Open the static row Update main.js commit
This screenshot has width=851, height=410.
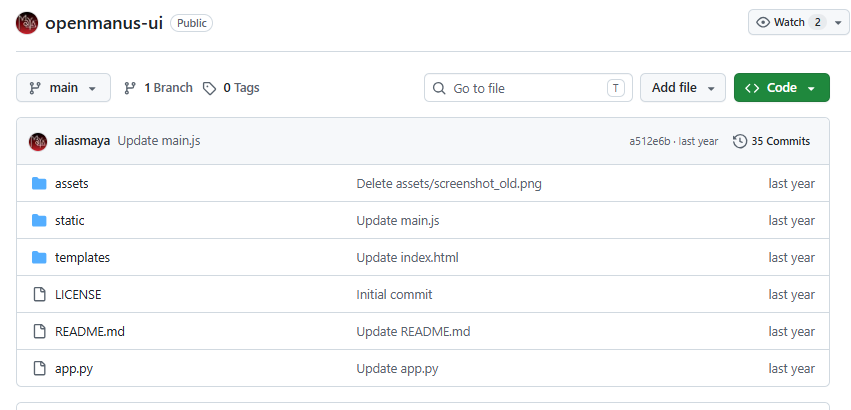coord(398,220)
